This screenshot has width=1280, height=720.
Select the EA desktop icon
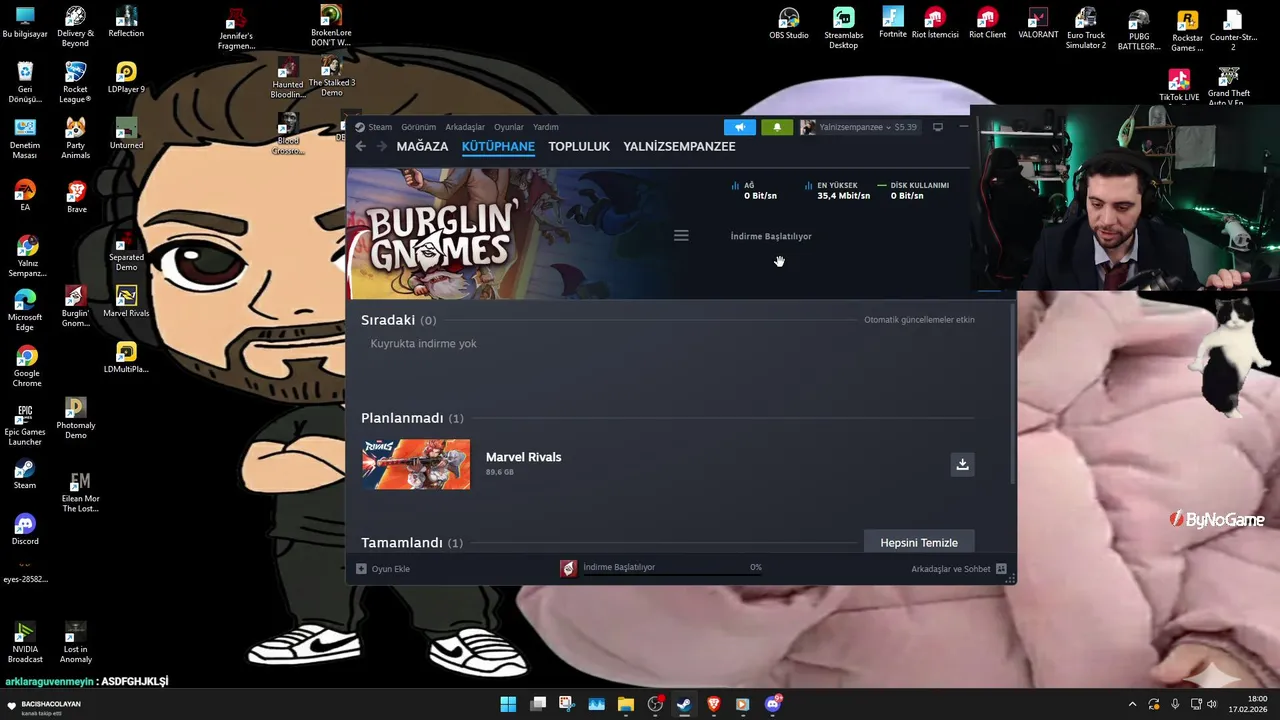pyautogui.click(x=25, y=195)
